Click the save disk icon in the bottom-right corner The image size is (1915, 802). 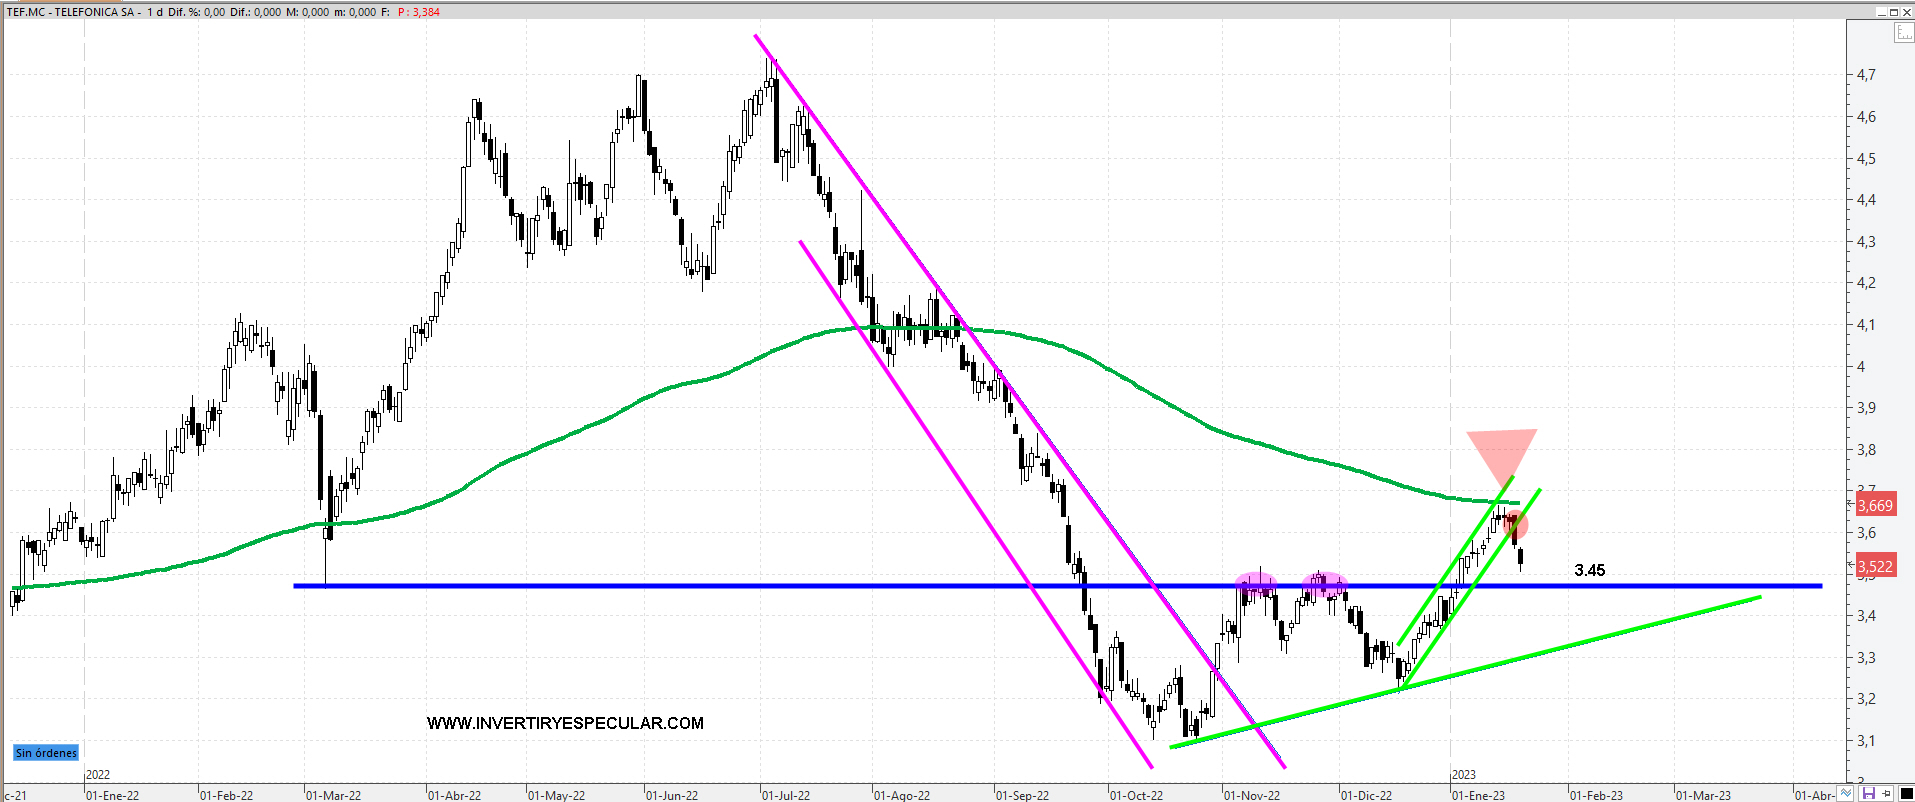1868,794
